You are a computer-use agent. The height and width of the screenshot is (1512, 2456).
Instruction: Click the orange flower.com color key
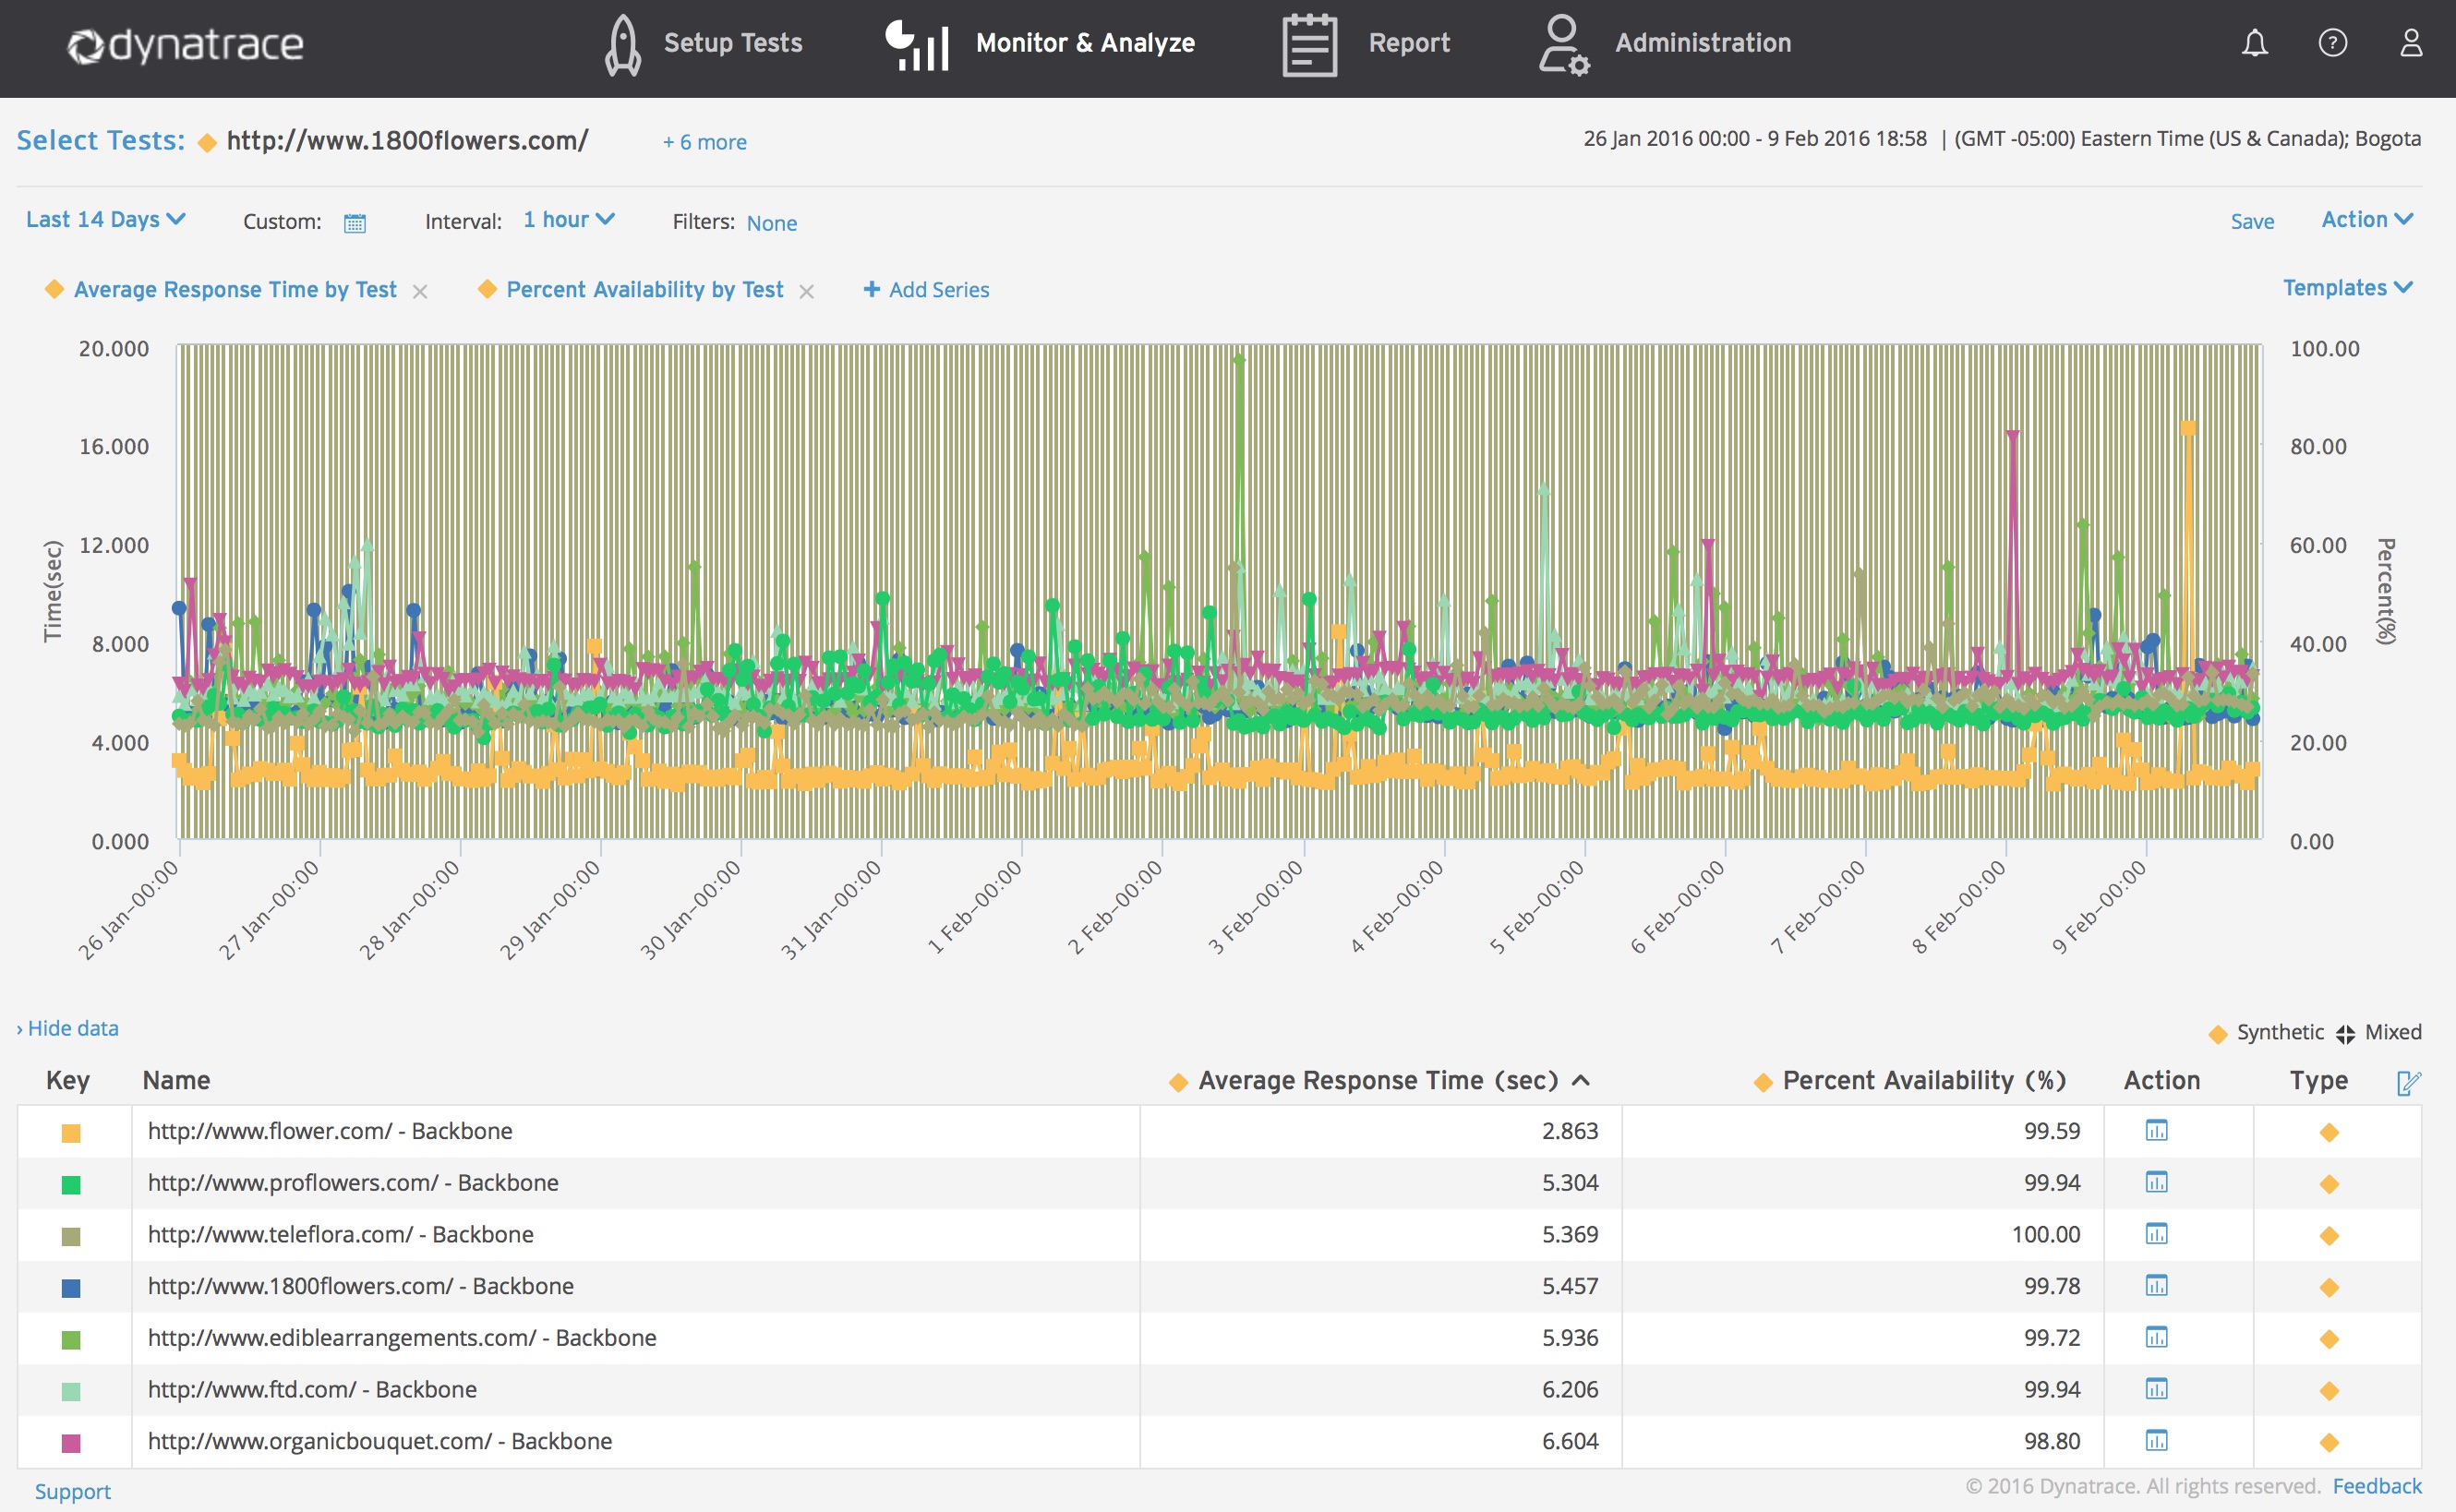point(71,1133)
